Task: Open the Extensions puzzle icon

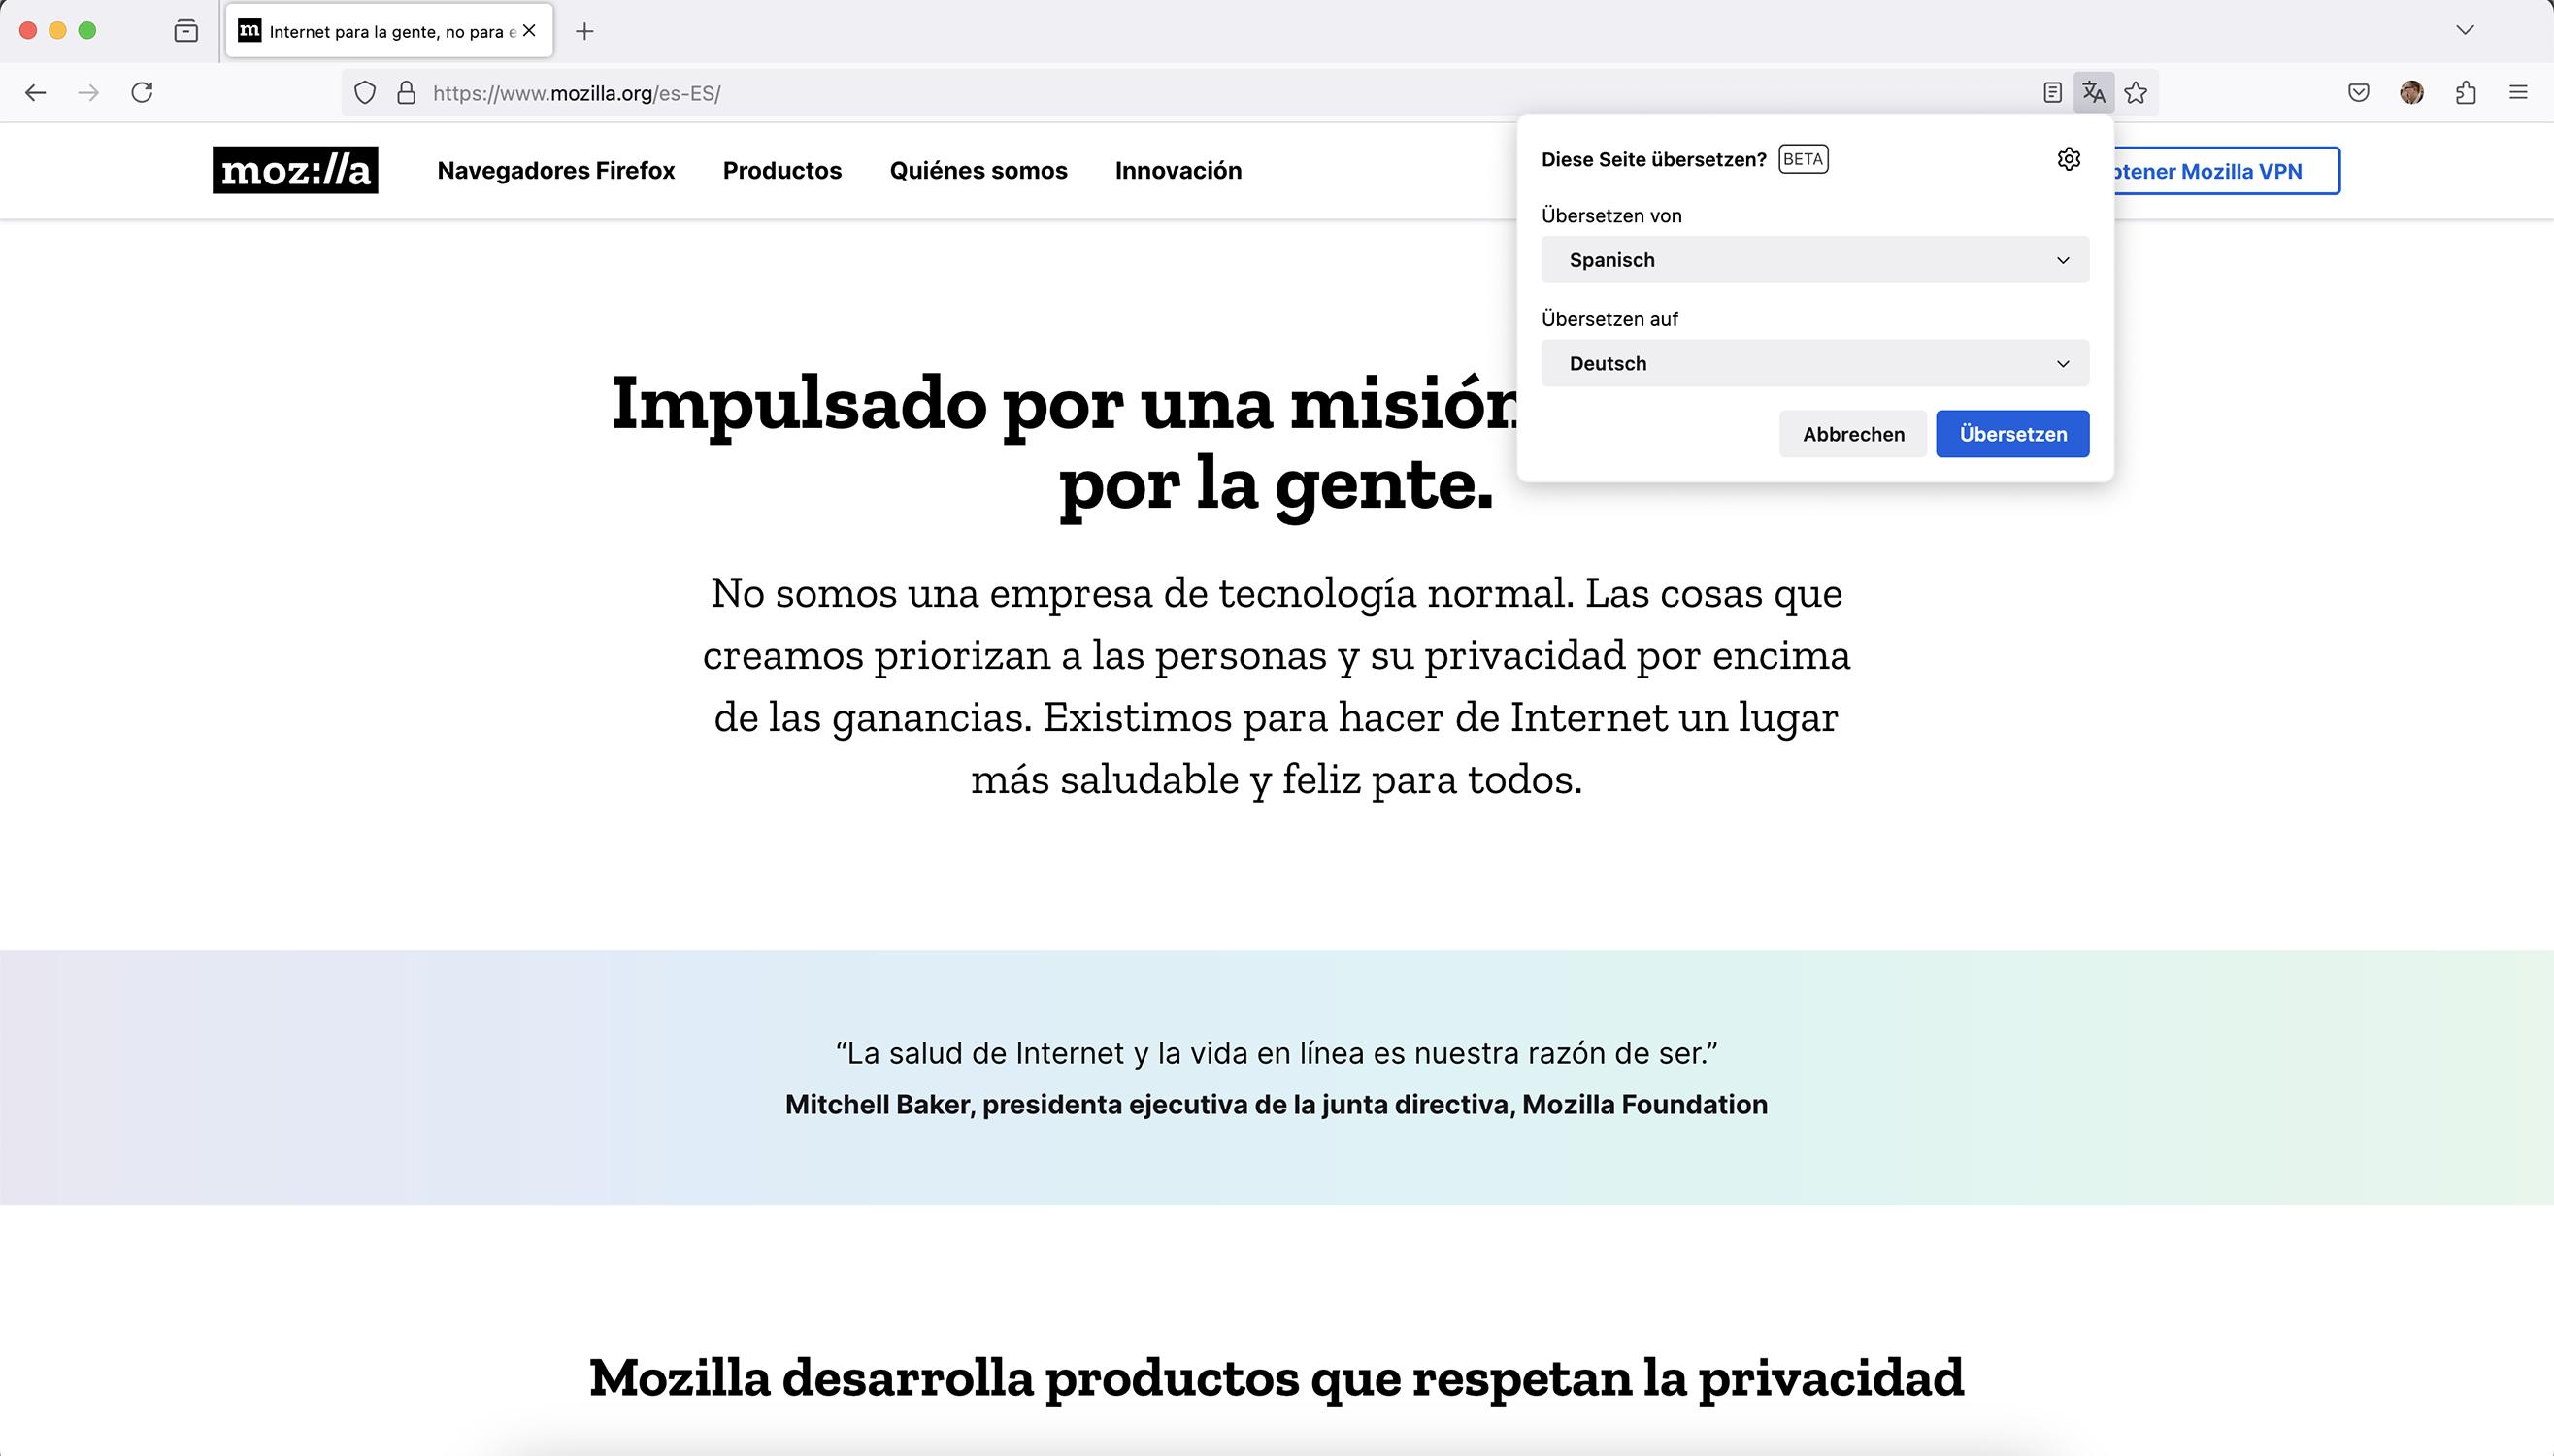Action: click(x=2465, y=93)
